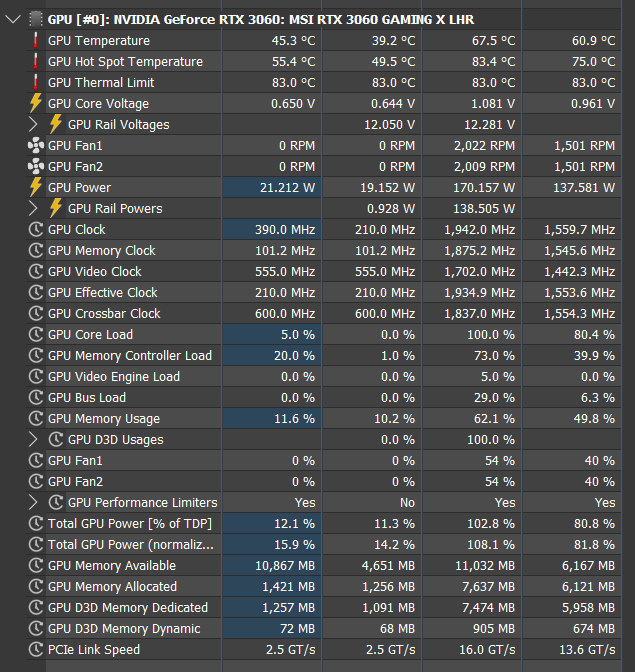Click the GPU Clock gauge icon
This screenshot has width=635, height=672.
click(36, 229)
